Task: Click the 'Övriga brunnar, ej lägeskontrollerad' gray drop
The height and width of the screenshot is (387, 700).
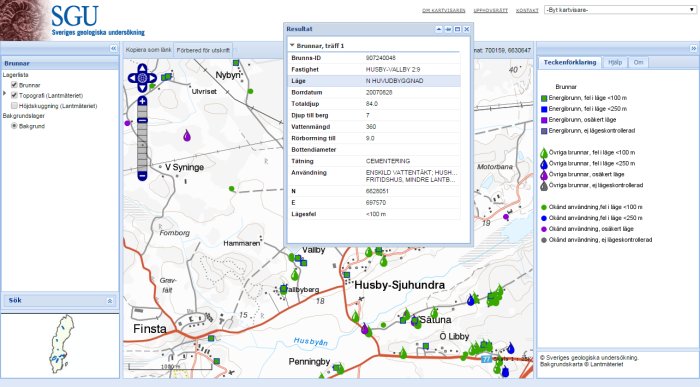Action: [x=544, y=186]
